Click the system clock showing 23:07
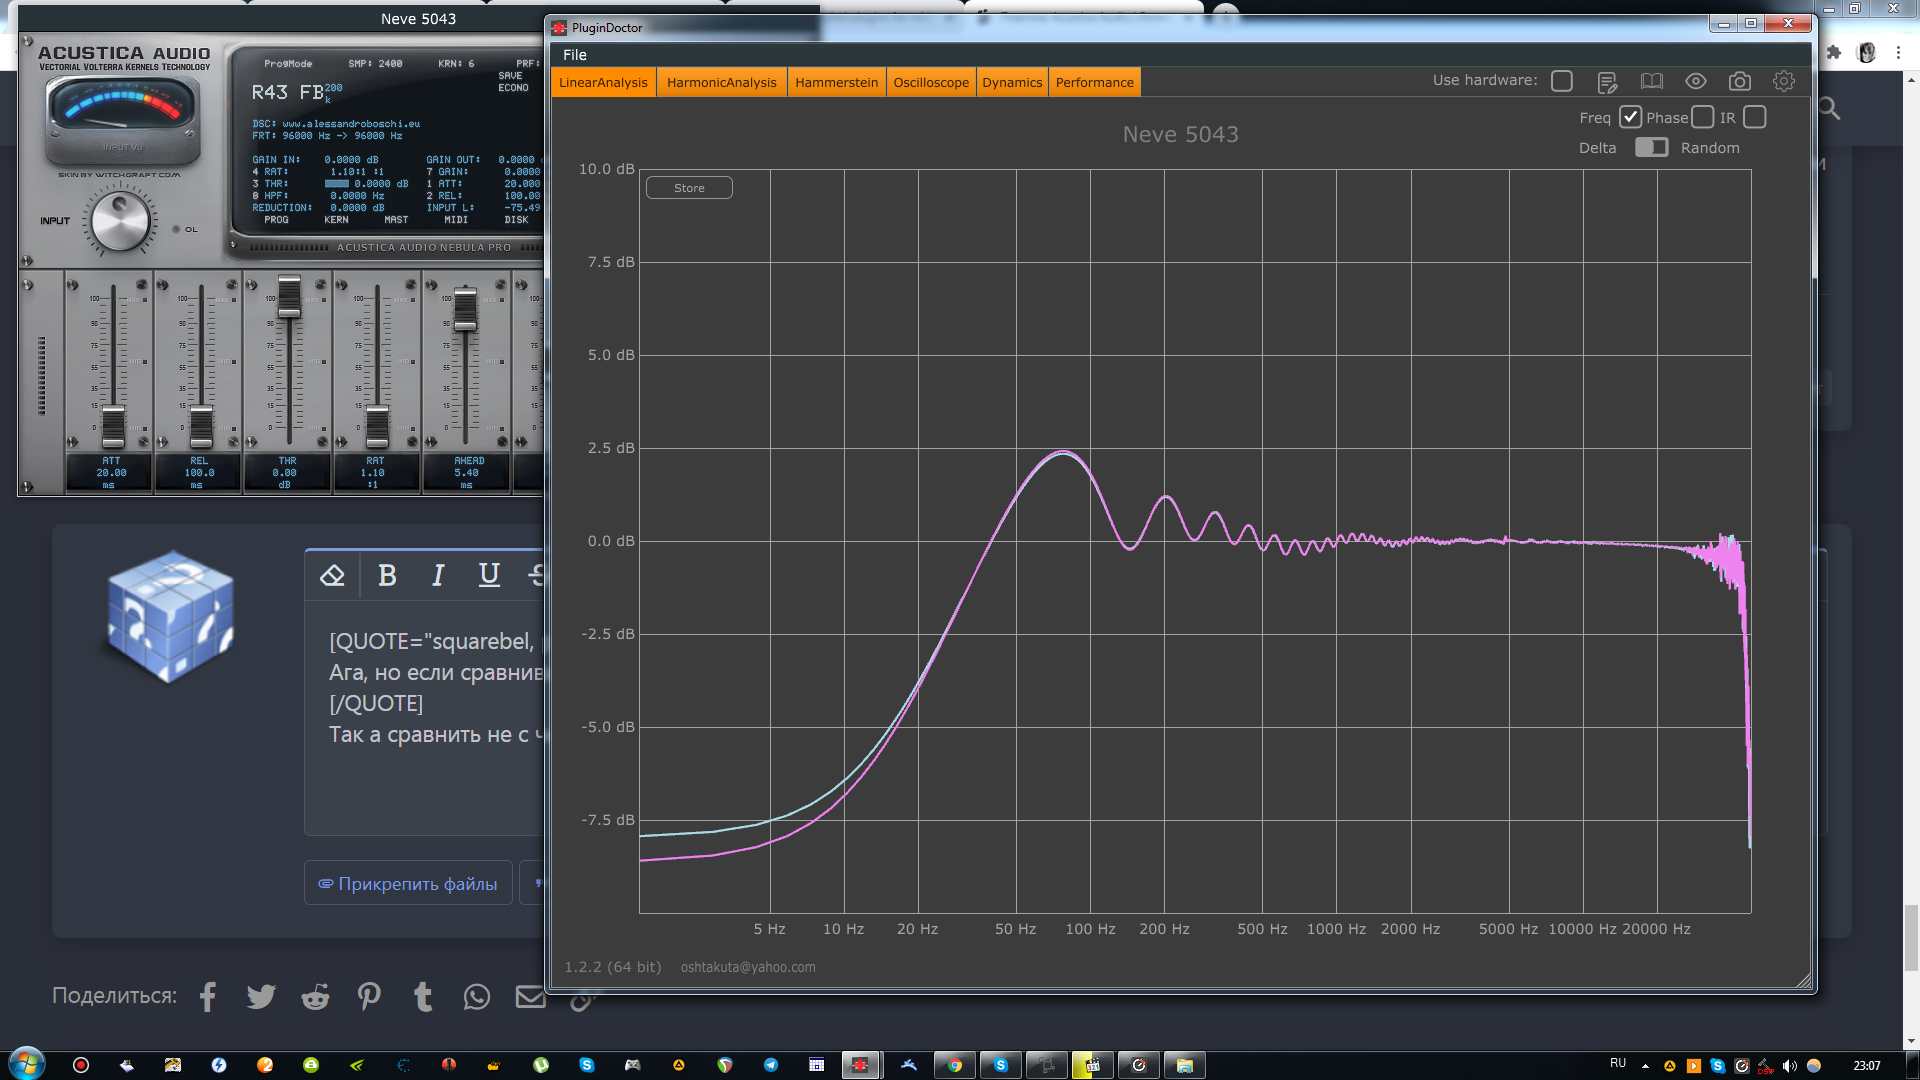1920x1080 pixels. pos(1866,1066)
